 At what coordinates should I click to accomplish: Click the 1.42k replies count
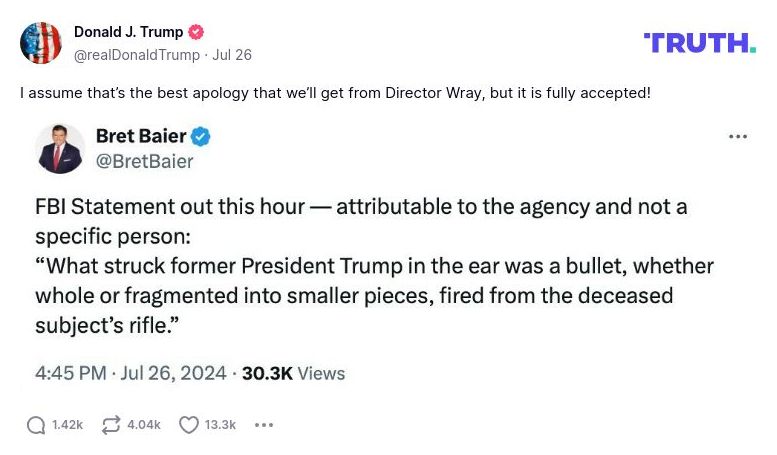pyautogui.click(x=67, y=425)
